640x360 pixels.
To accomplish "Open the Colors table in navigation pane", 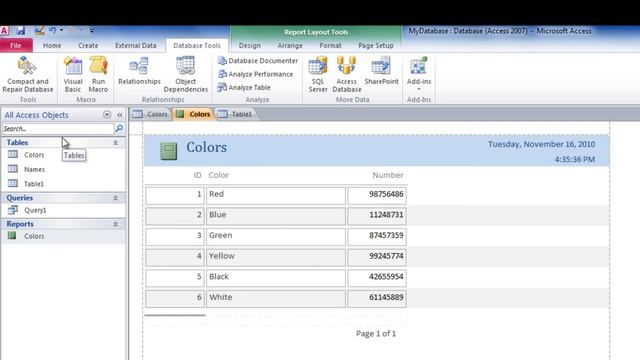I will (x=34, y=155).
